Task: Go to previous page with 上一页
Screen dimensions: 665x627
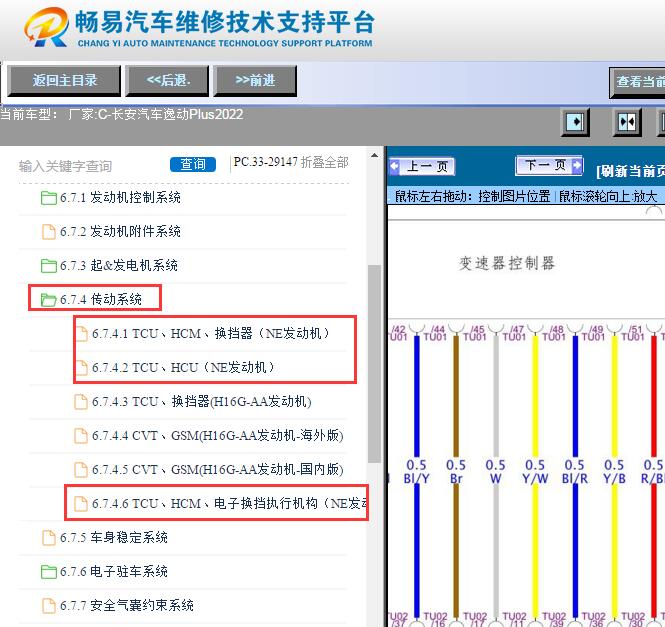Action: click(422, 166)
